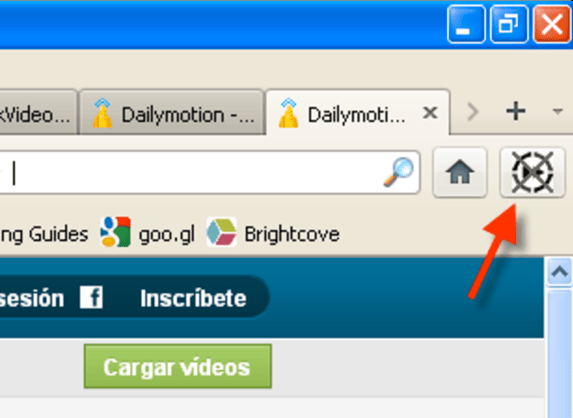Go to the Home page button
Screen dimensions: 573x418
tap(460, 172)
